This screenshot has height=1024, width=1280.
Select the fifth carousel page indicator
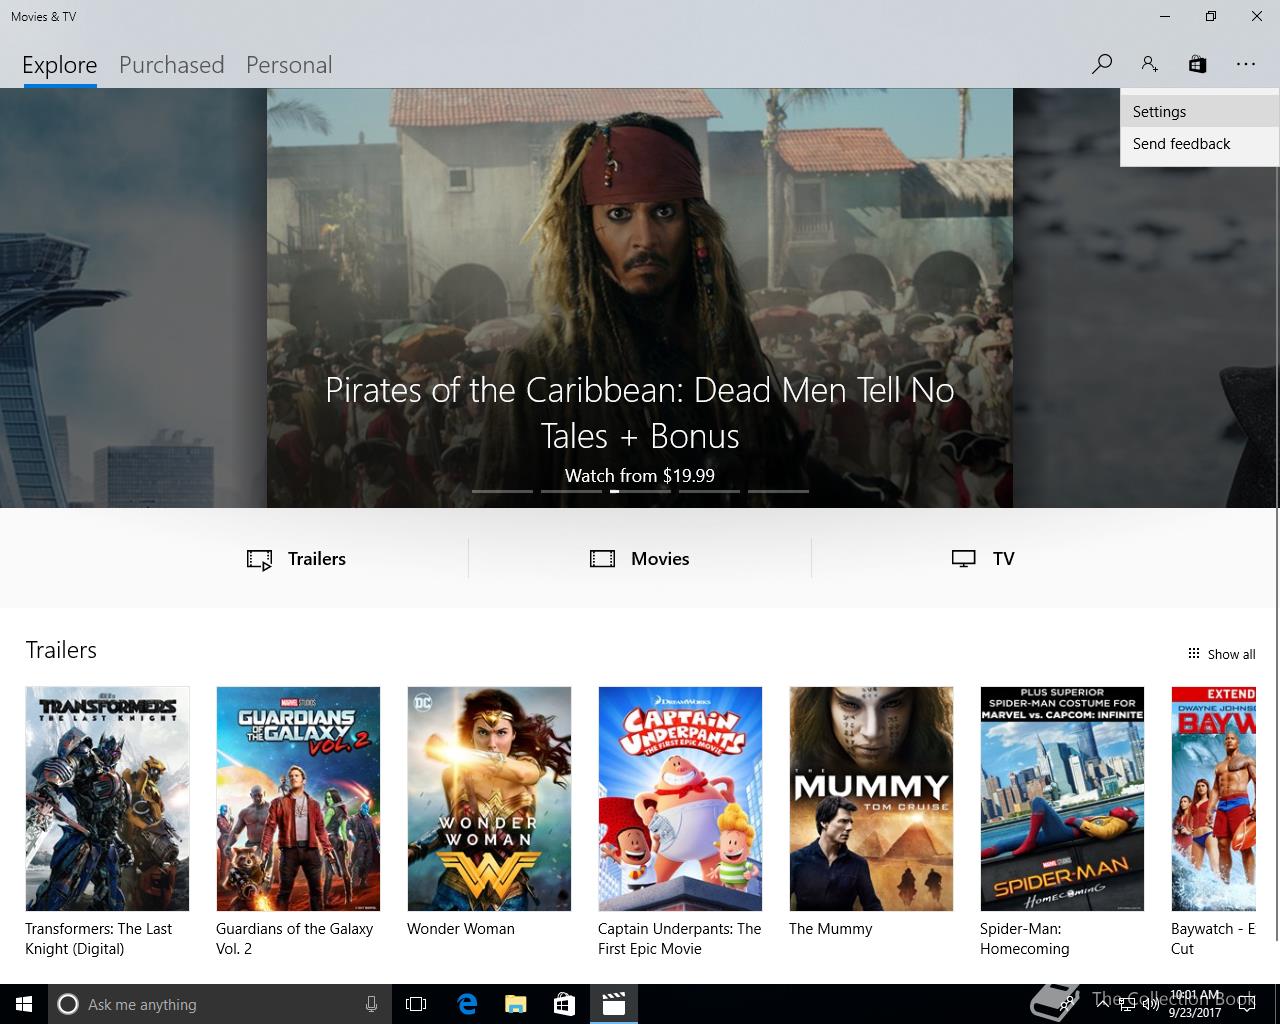tap(778, 491)
